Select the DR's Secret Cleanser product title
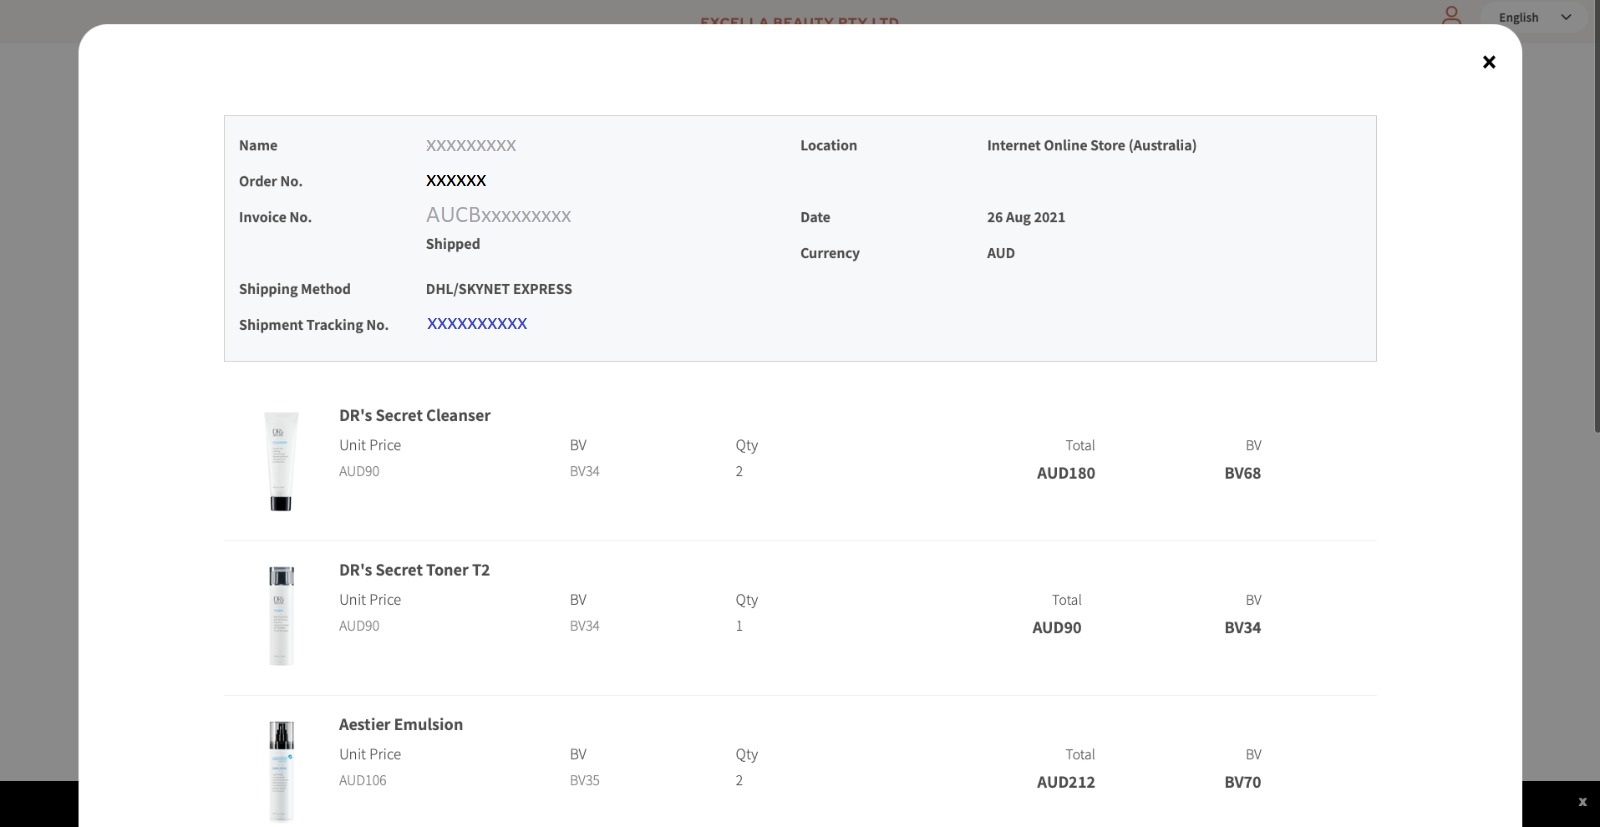The height and width of the screenshot is (827, 1600). [414, 415]
